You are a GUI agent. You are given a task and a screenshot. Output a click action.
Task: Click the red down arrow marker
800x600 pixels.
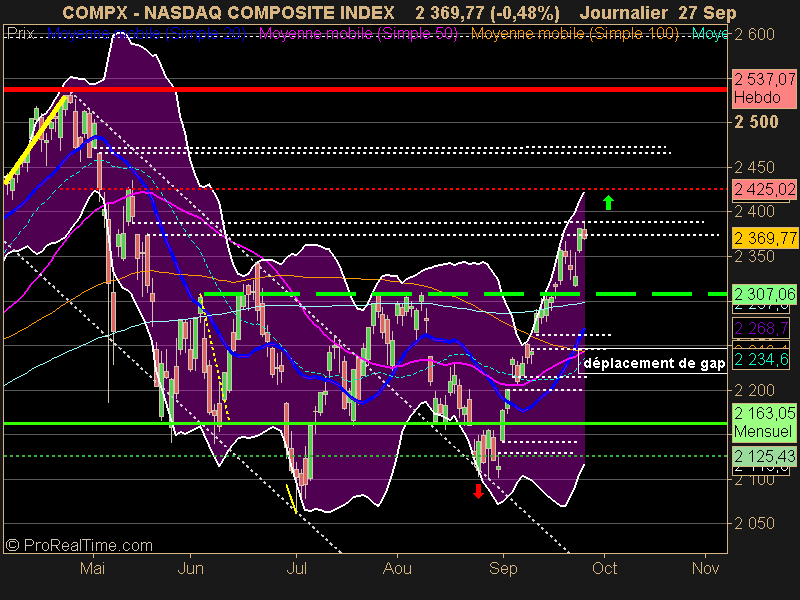pos(478,491)
